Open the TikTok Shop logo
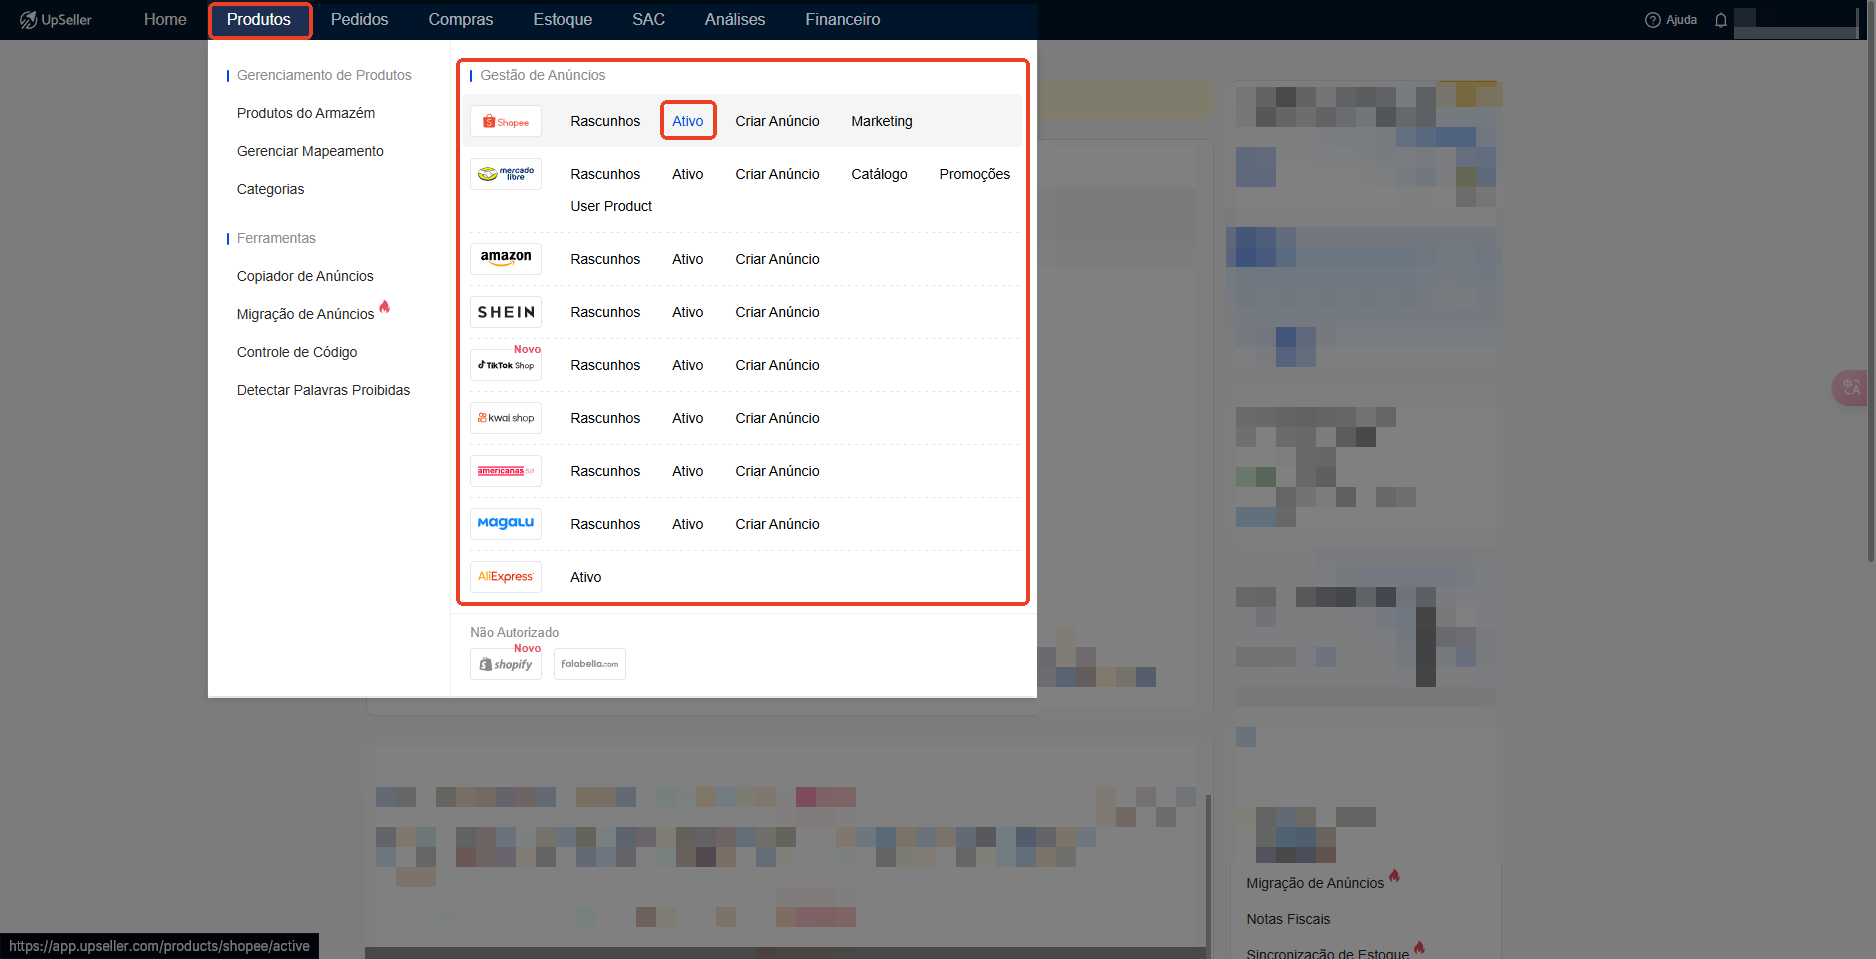This screenshot has height=959, width=1876. point(506,365)
